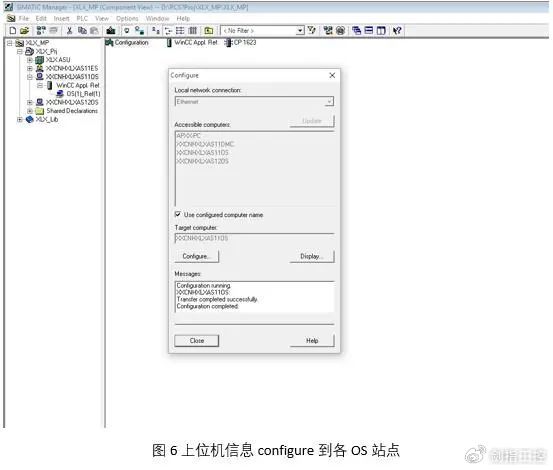Image resolution: width=553 pixels, height=470 pixels.
Task: Click the Paste toolbar icon
Action: pyautogui.click(x=94, y=31)
